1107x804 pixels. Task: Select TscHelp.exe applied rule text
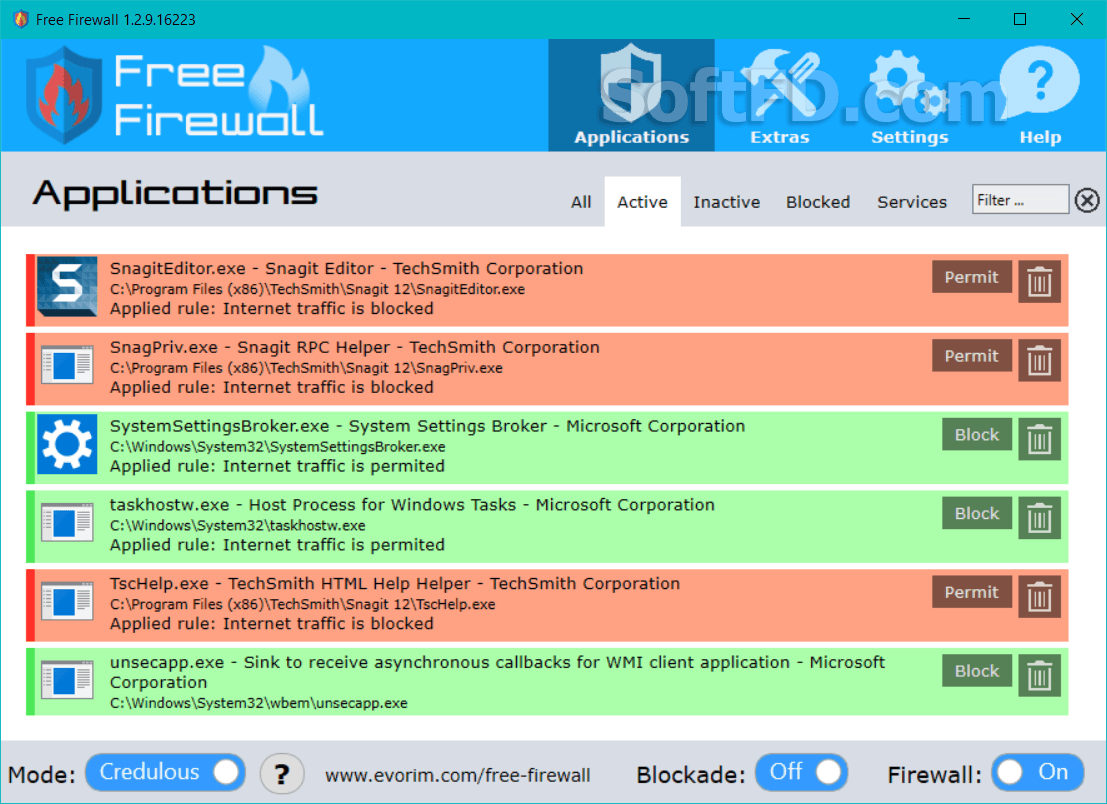272,623
